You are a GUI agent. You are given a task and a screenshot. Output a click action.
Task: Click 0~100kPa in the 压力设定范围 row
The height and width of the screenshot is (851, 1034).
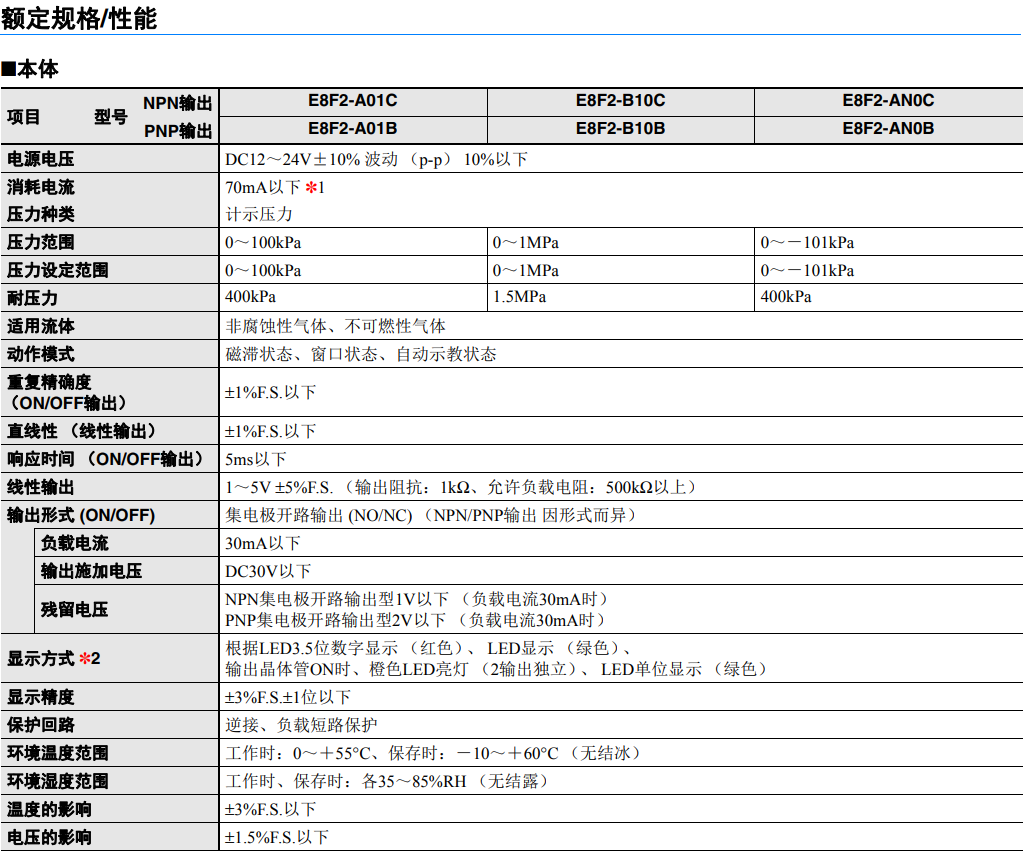pos(263,270)
